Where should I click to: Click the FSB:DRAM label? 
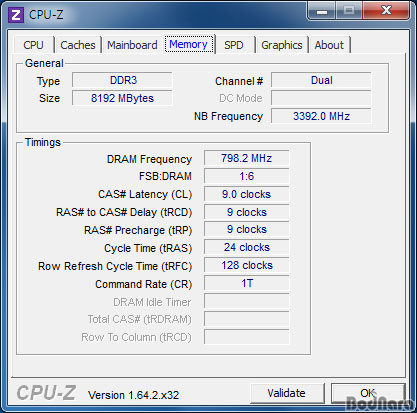tap(165, 176)
